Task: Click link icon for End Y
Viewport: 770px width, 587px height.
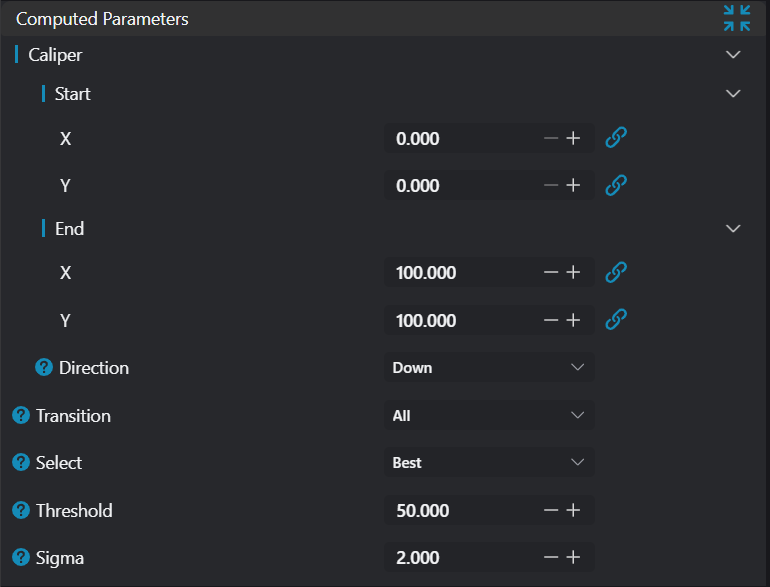Action: [617, 320]
